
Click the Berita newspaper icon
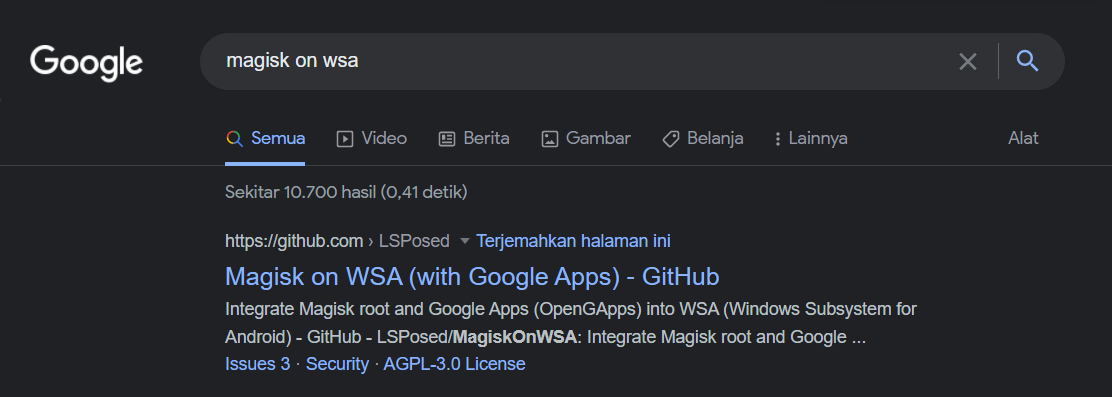click(x=447, y=139)
